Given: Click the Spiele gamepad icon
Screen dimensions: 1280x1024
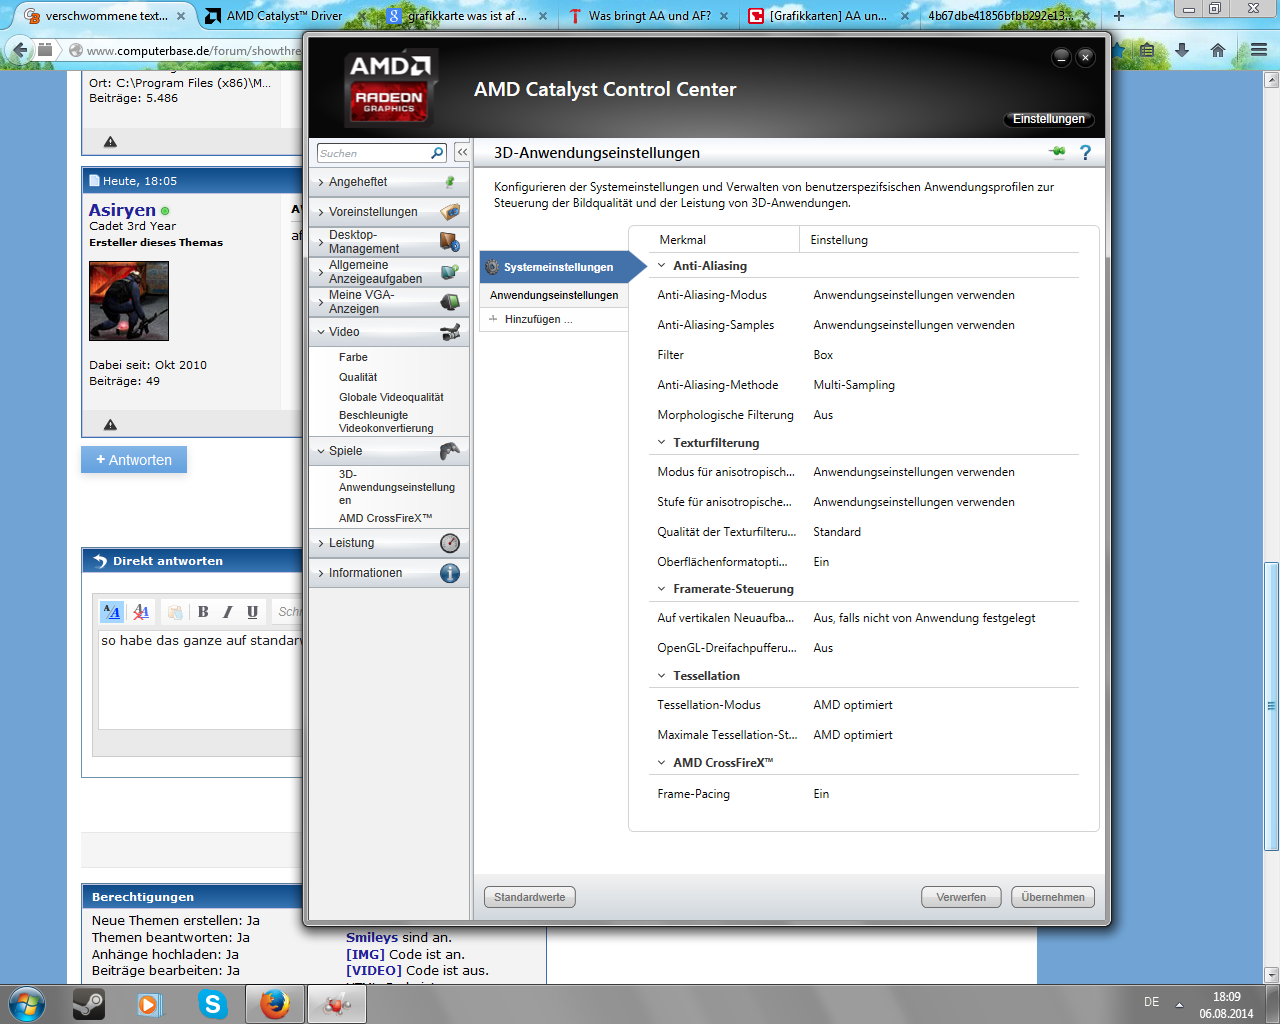Looking at the screenshot, I should (x=450, y=451).
